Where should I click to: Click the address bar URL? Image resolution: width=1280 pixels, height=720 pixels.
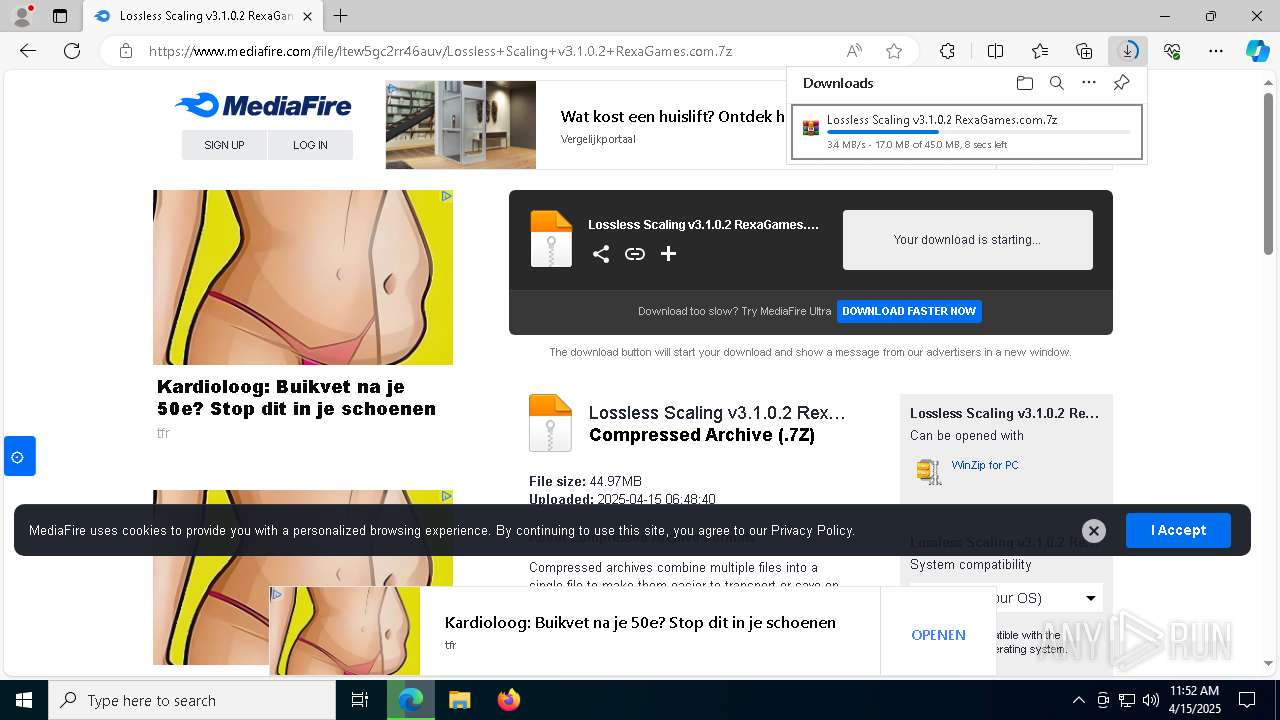coord(440,51)
